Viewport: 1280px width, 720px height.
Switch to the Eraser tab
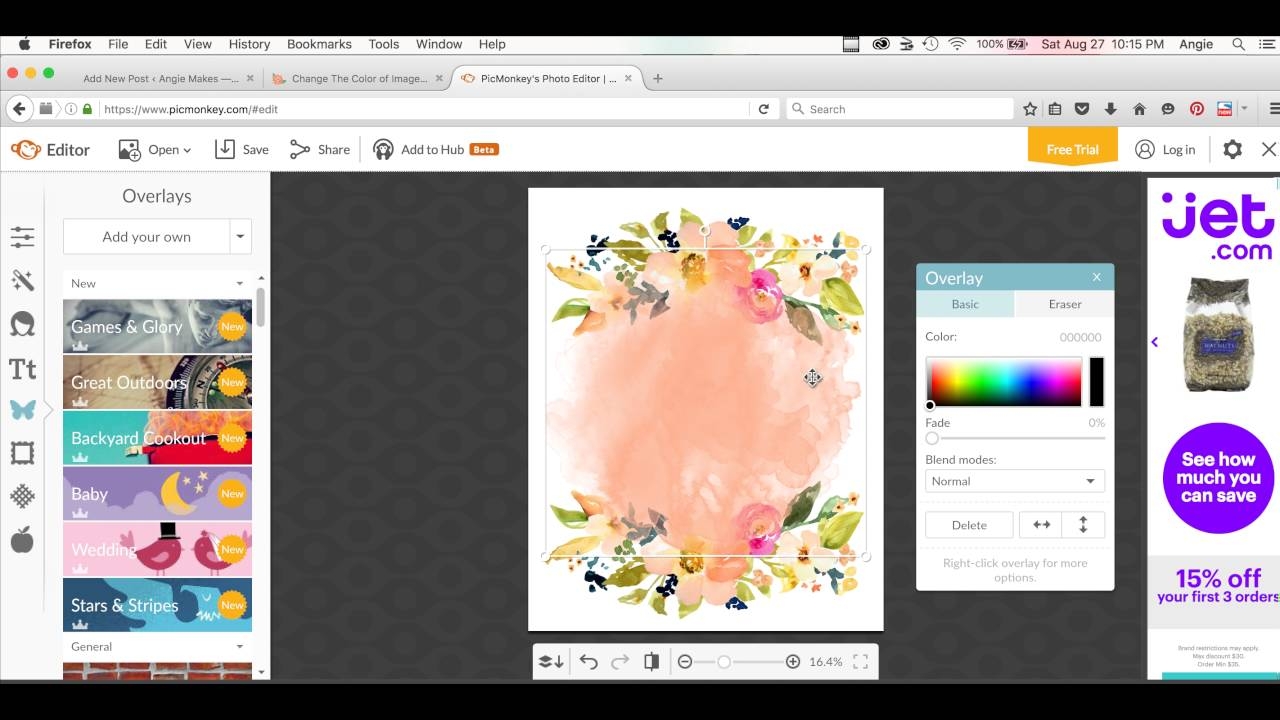1064,304
